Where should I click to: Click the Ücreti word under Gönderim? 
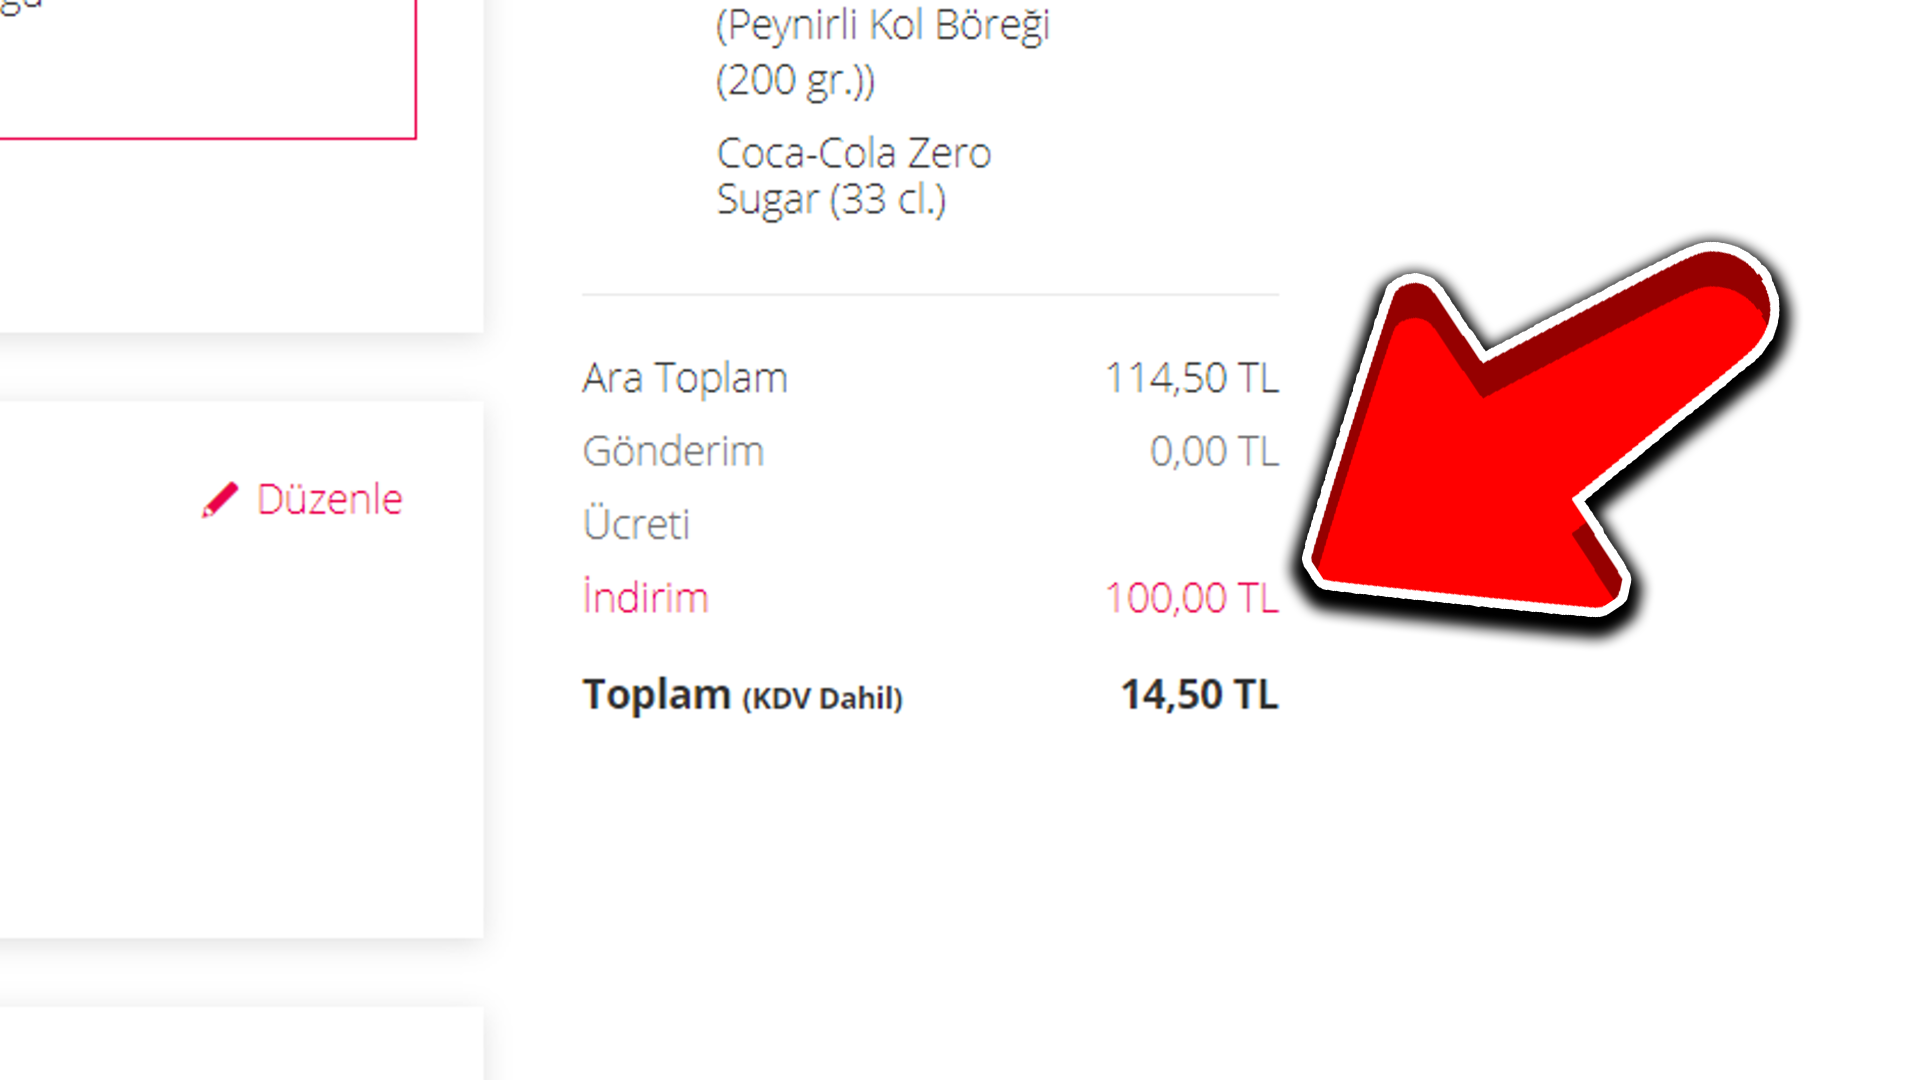click(x=637, y=524)
